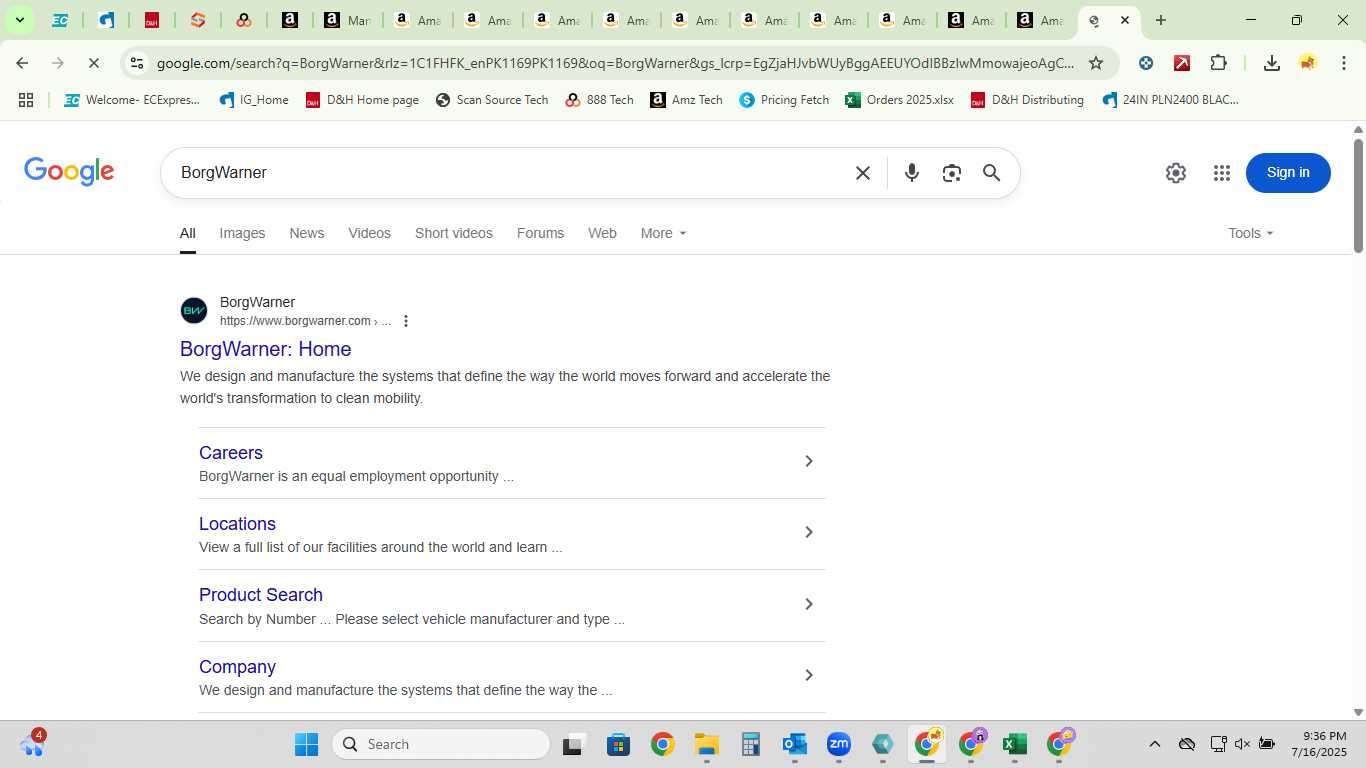The height and width of the screenshot is (768, 1366).
Task: Open Excel from the taskbar
Action: coord(1014,744)
